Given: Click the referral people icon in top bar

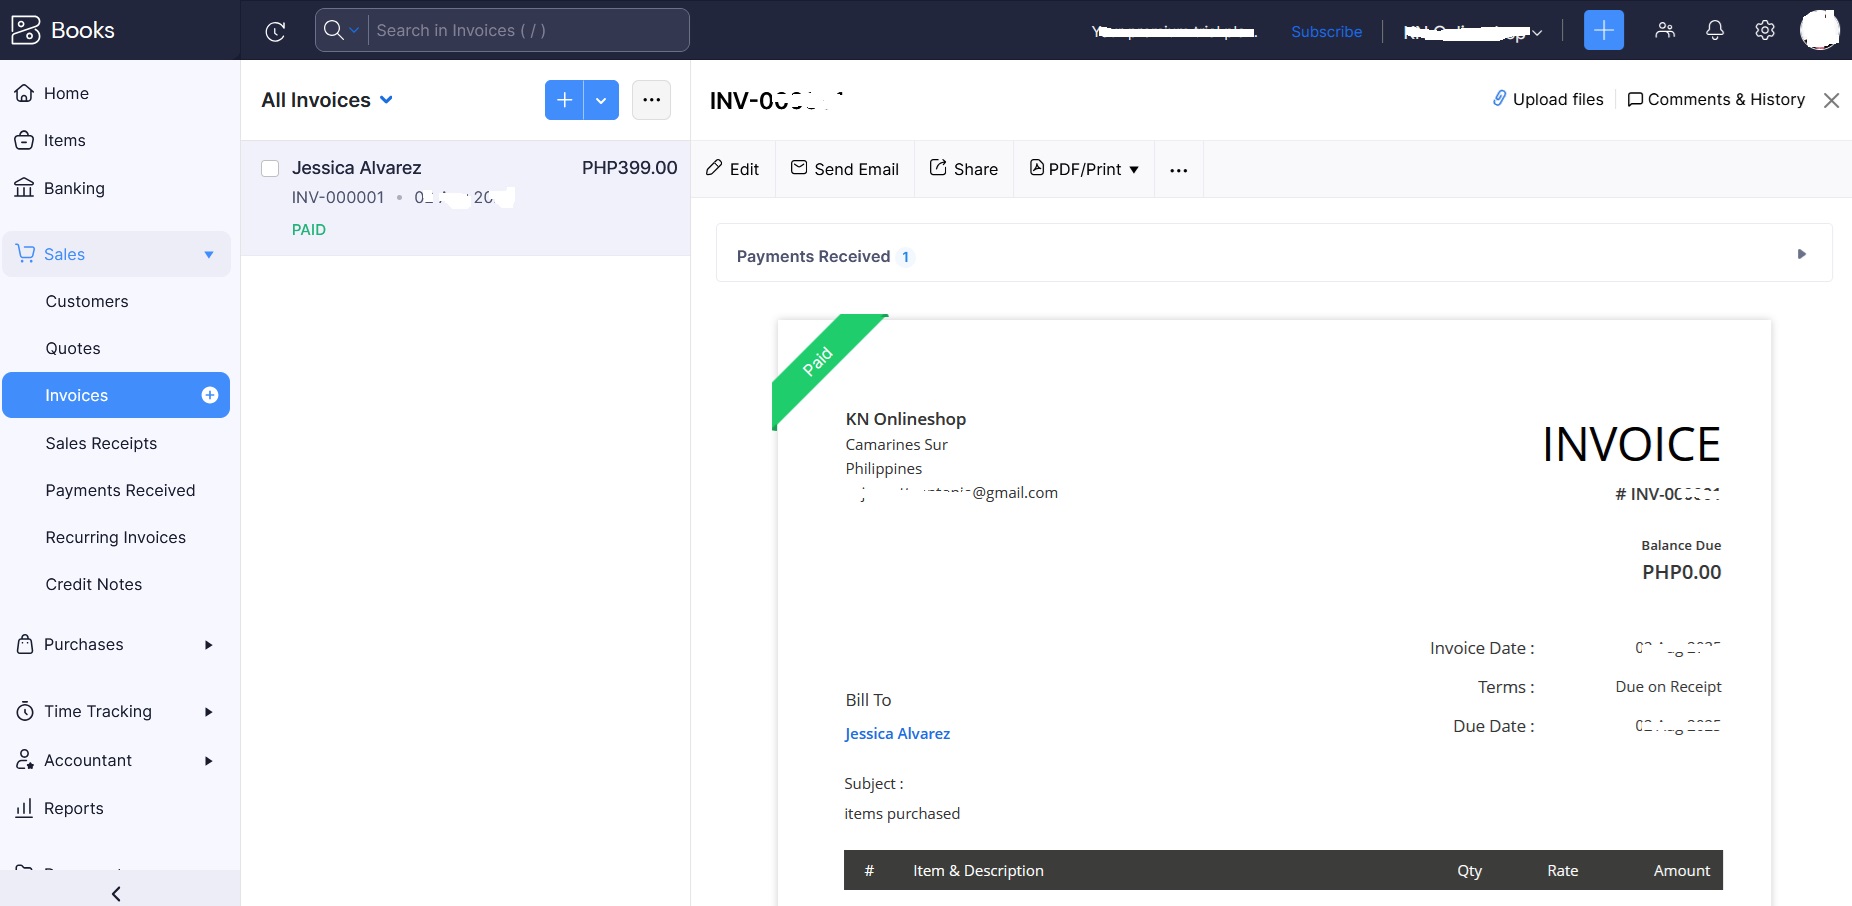Looking at the screenshot, I should pos(1664,30).
